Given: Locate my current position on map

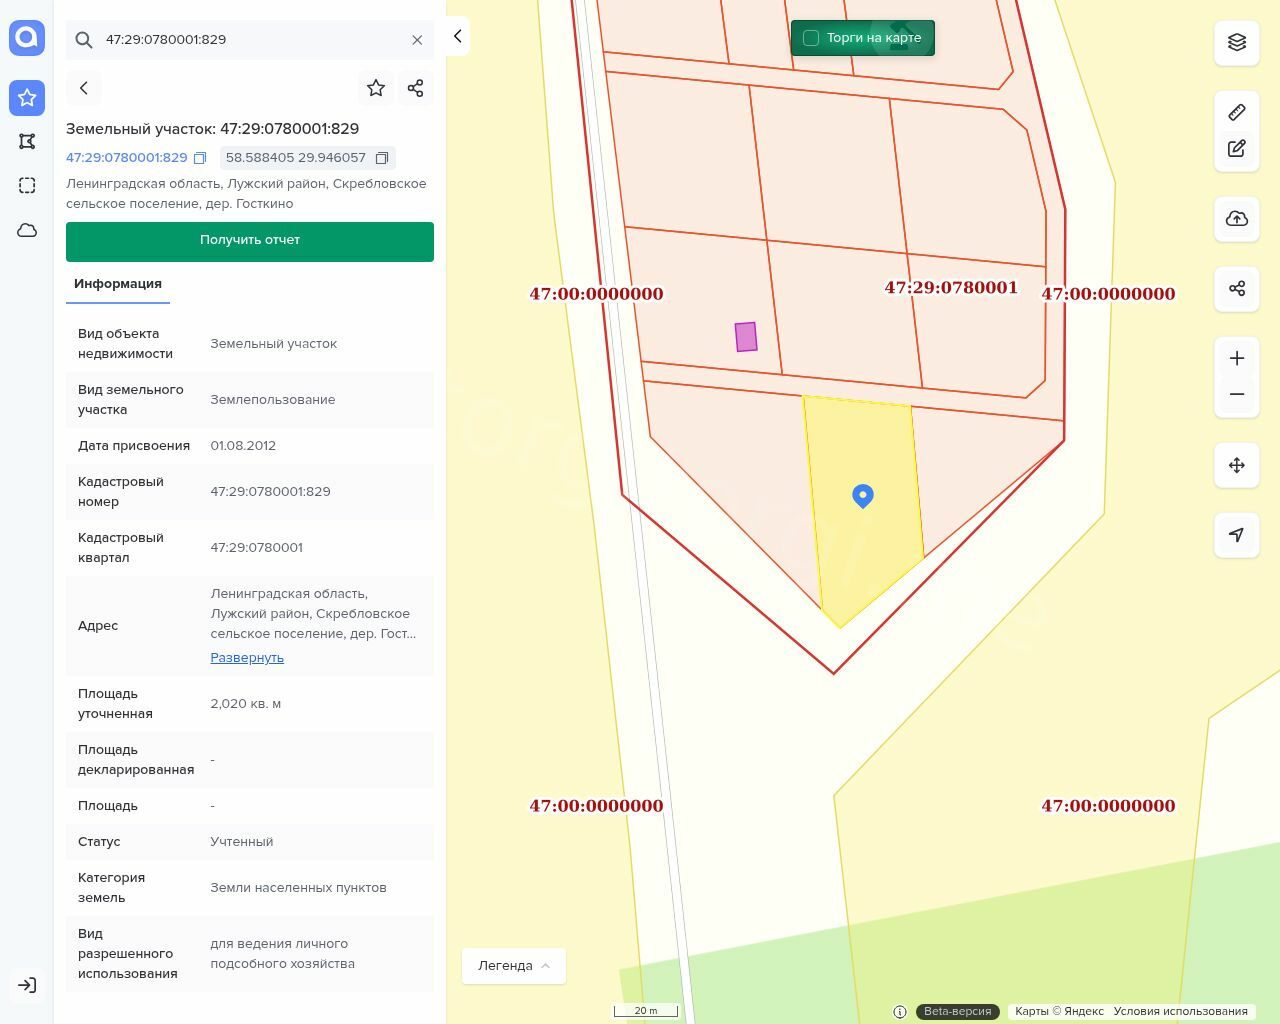Looking at the screenshot, I should [x=1236, y=535].
